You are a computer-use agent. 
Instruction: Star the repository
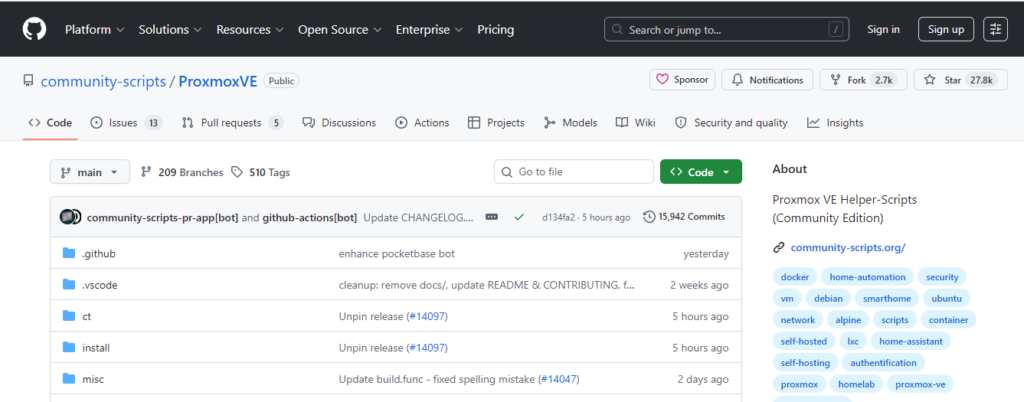(x=960, y=80)
